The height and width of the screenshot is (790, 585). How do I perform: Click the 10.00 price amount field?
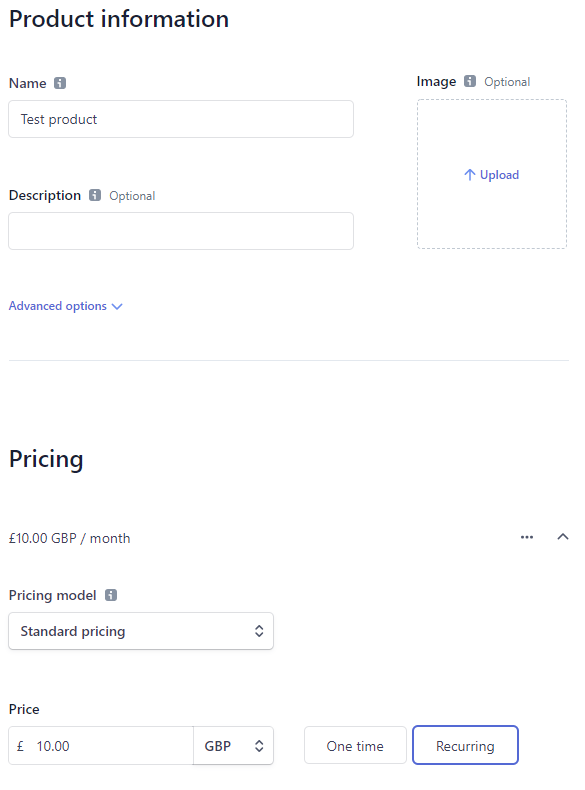[x=101, y=746]
